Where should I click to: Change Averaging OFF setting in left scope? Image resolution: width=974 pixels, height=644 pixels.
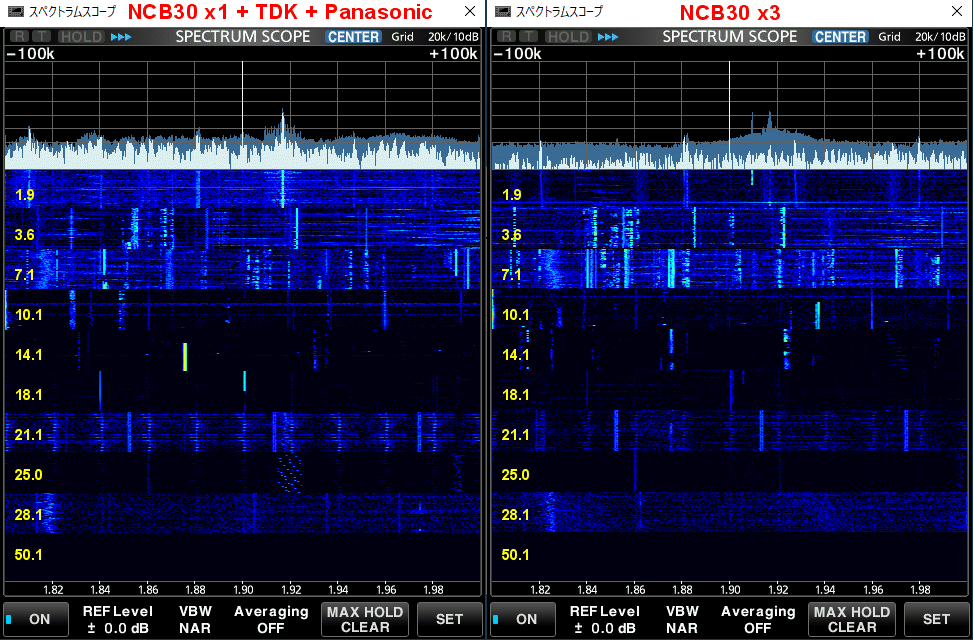(271, 619)
